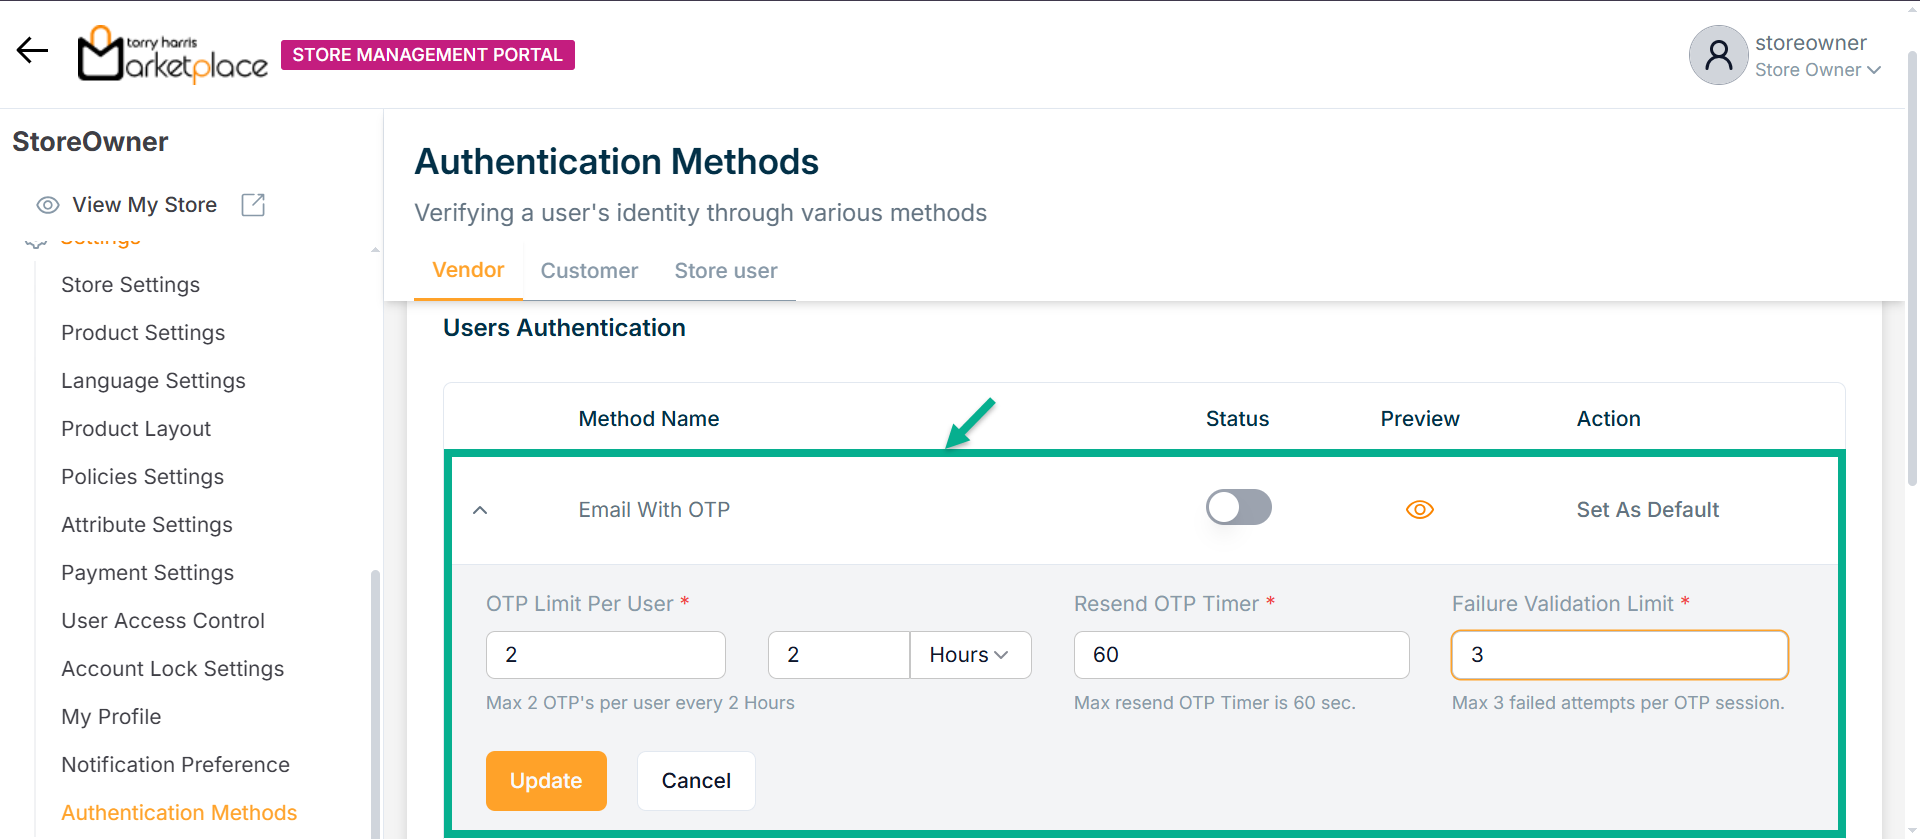Image resolution: width=1920 pixels, height=839 pixels.
Task: Click the storeowner profile avatar
Action: tap(1718, 55)
